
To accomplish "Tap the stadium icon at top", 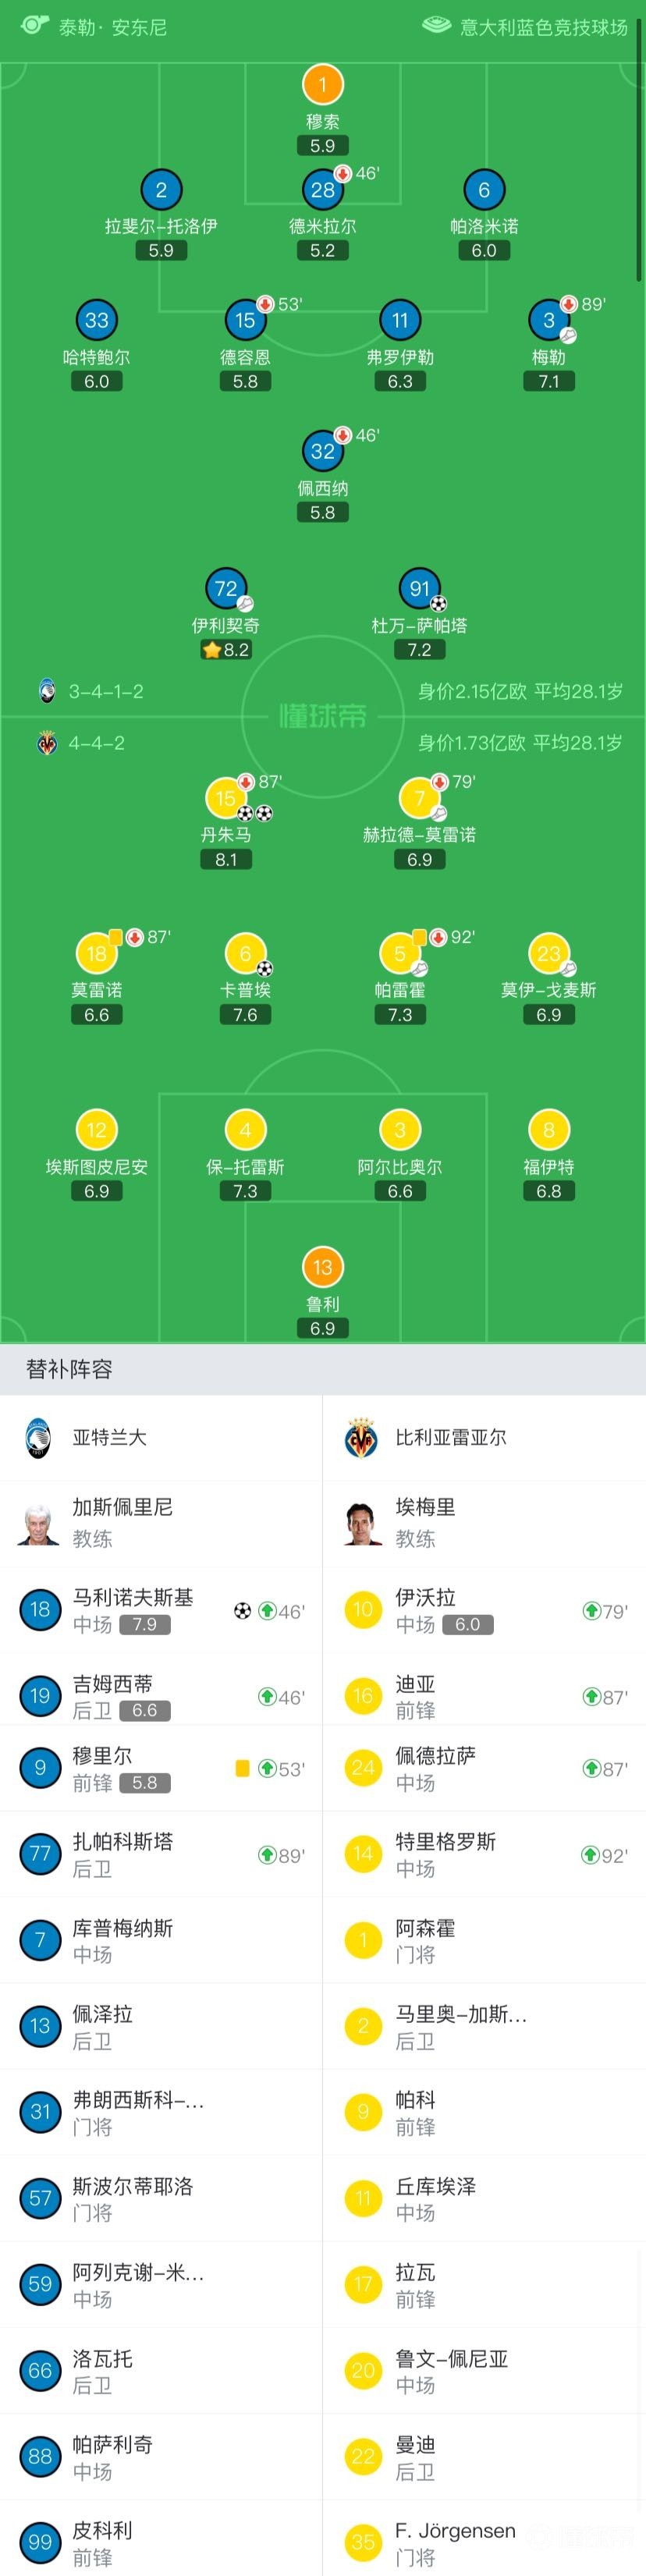I will [436, 25].
